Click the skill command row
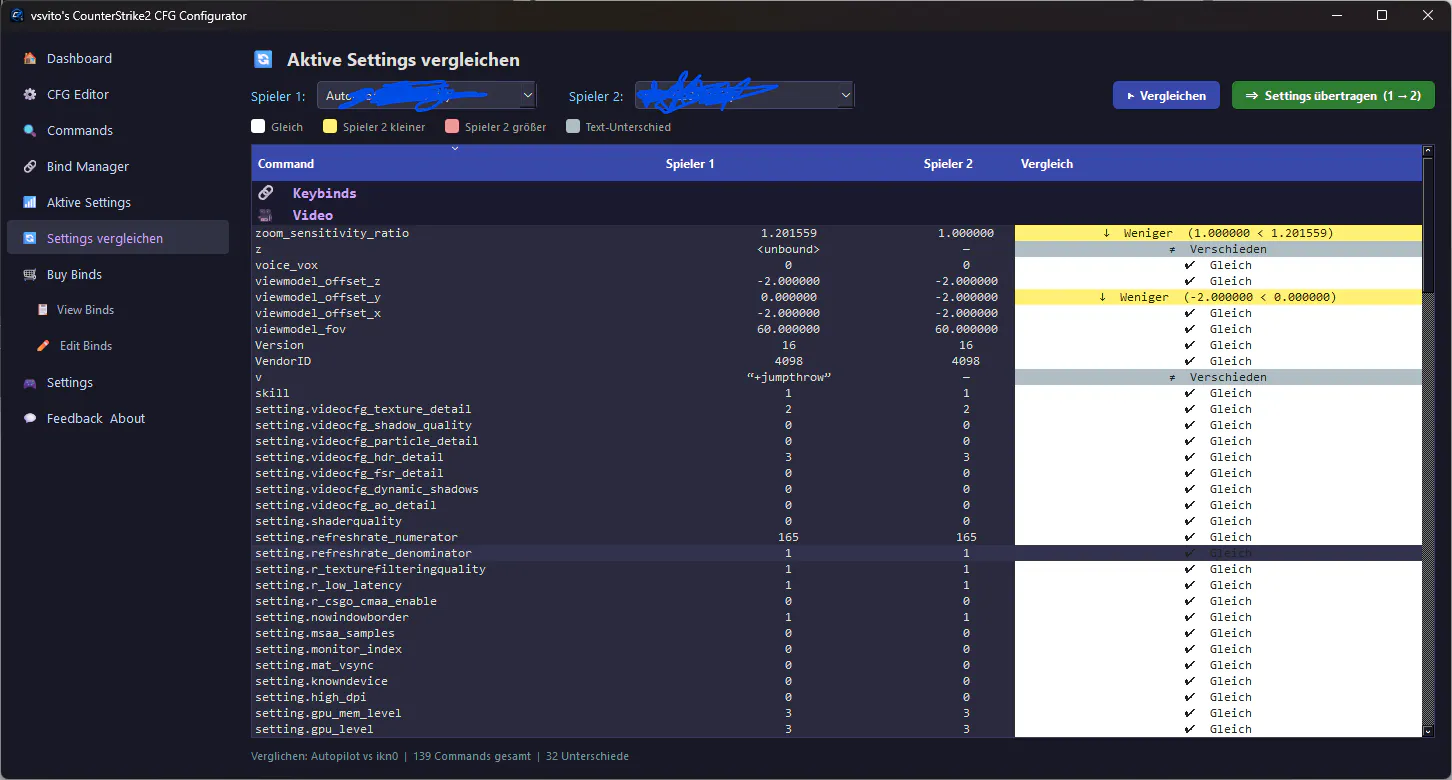This screenshot has height=780, width=1452. click(836, 393)
